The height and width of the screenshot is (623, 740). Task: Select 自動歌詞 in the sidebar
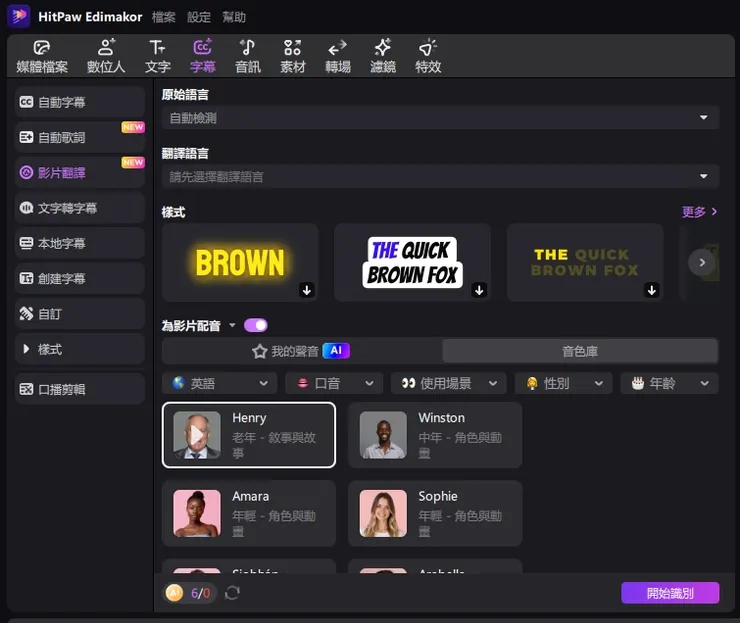click(79, 137)
